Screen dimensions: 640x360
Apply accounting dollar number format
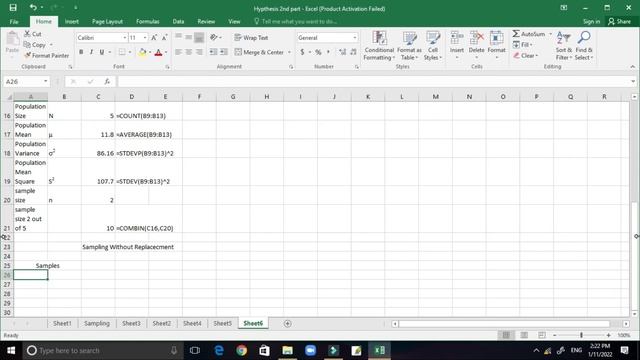[x=302, y=52]
